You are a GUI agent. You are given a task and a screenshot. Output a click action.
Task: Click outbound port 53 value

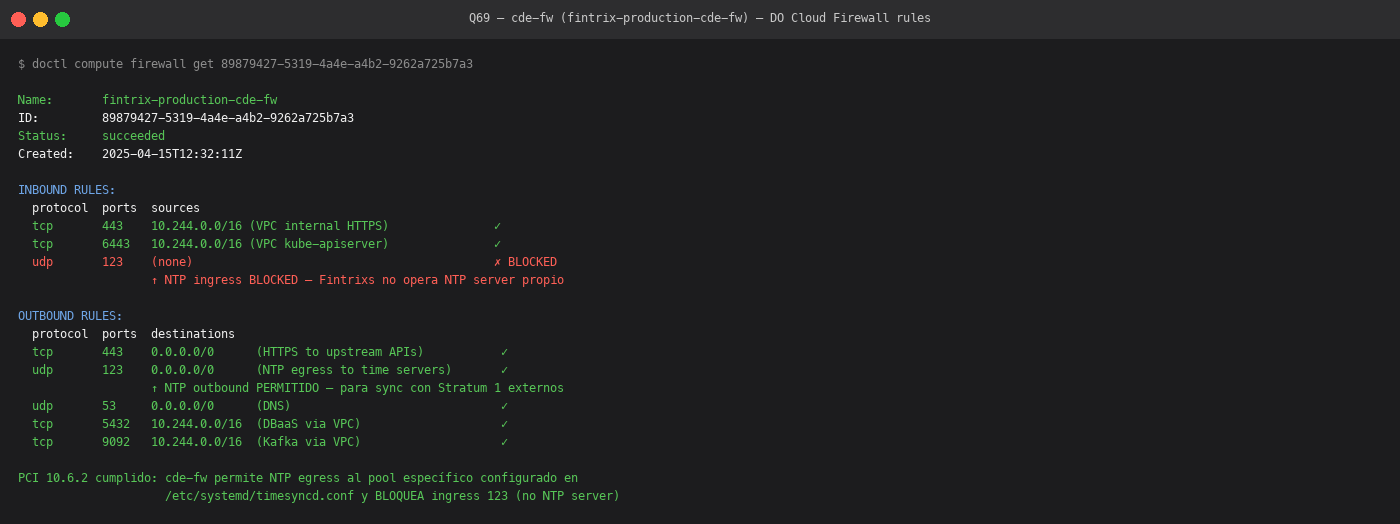point(109,406)
